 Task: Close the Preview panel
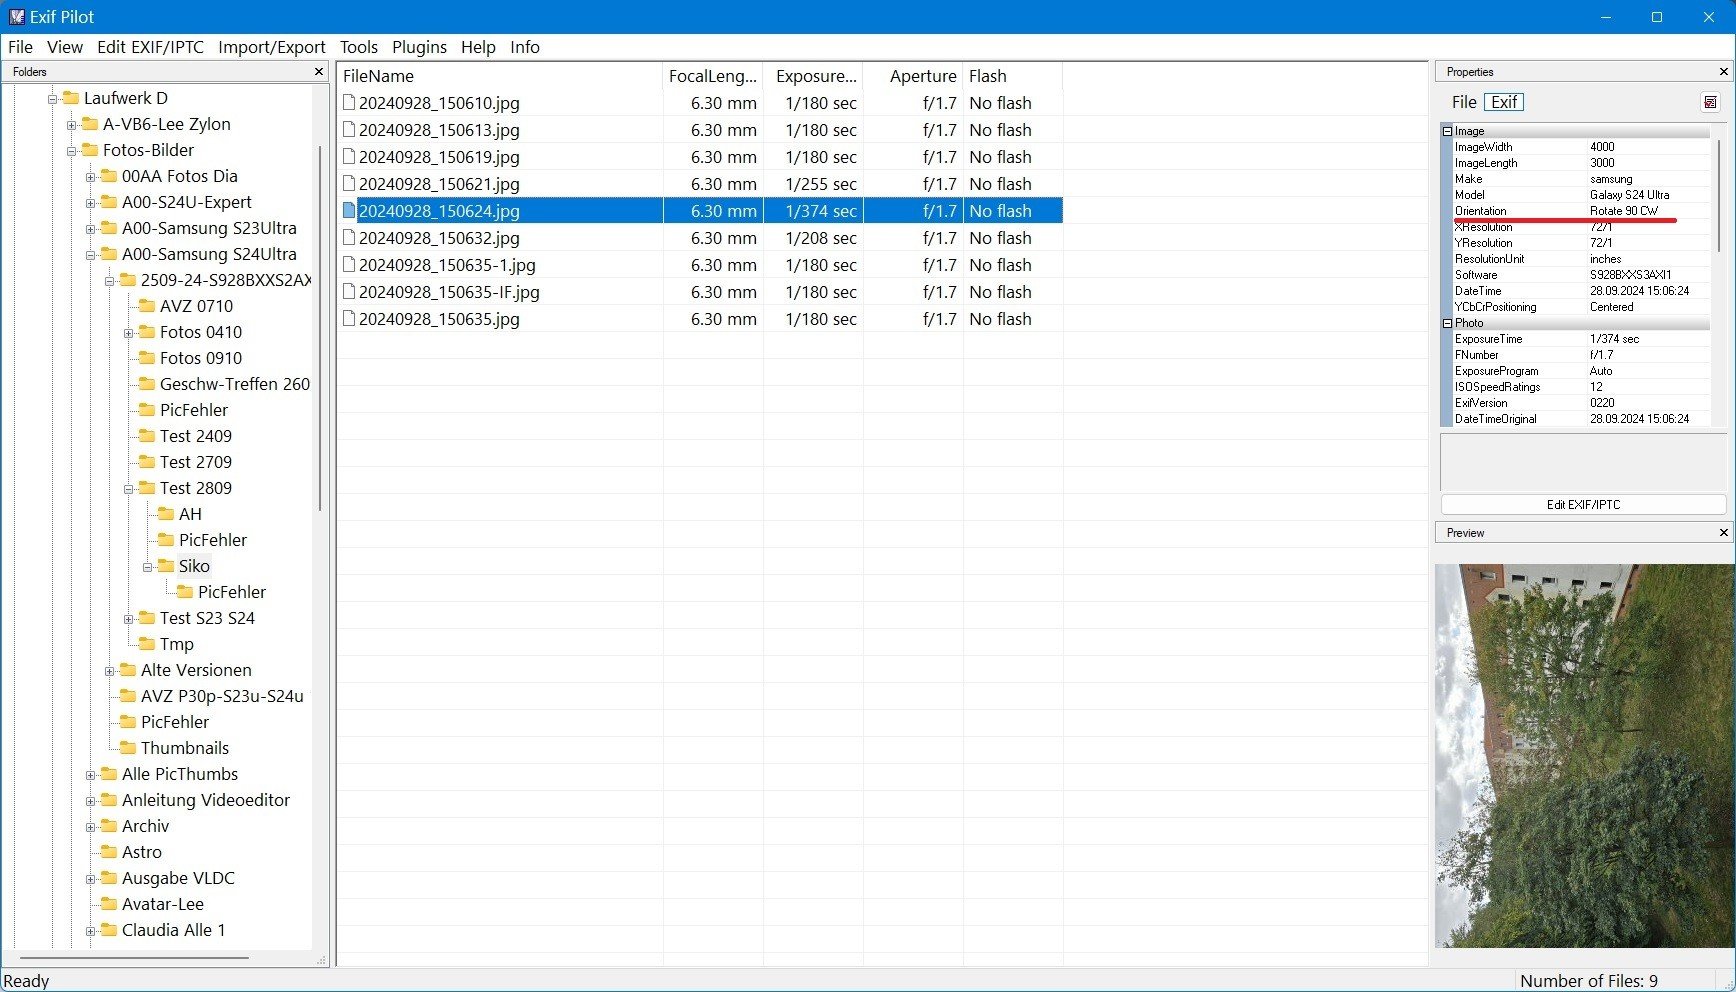coord(1723,533)
